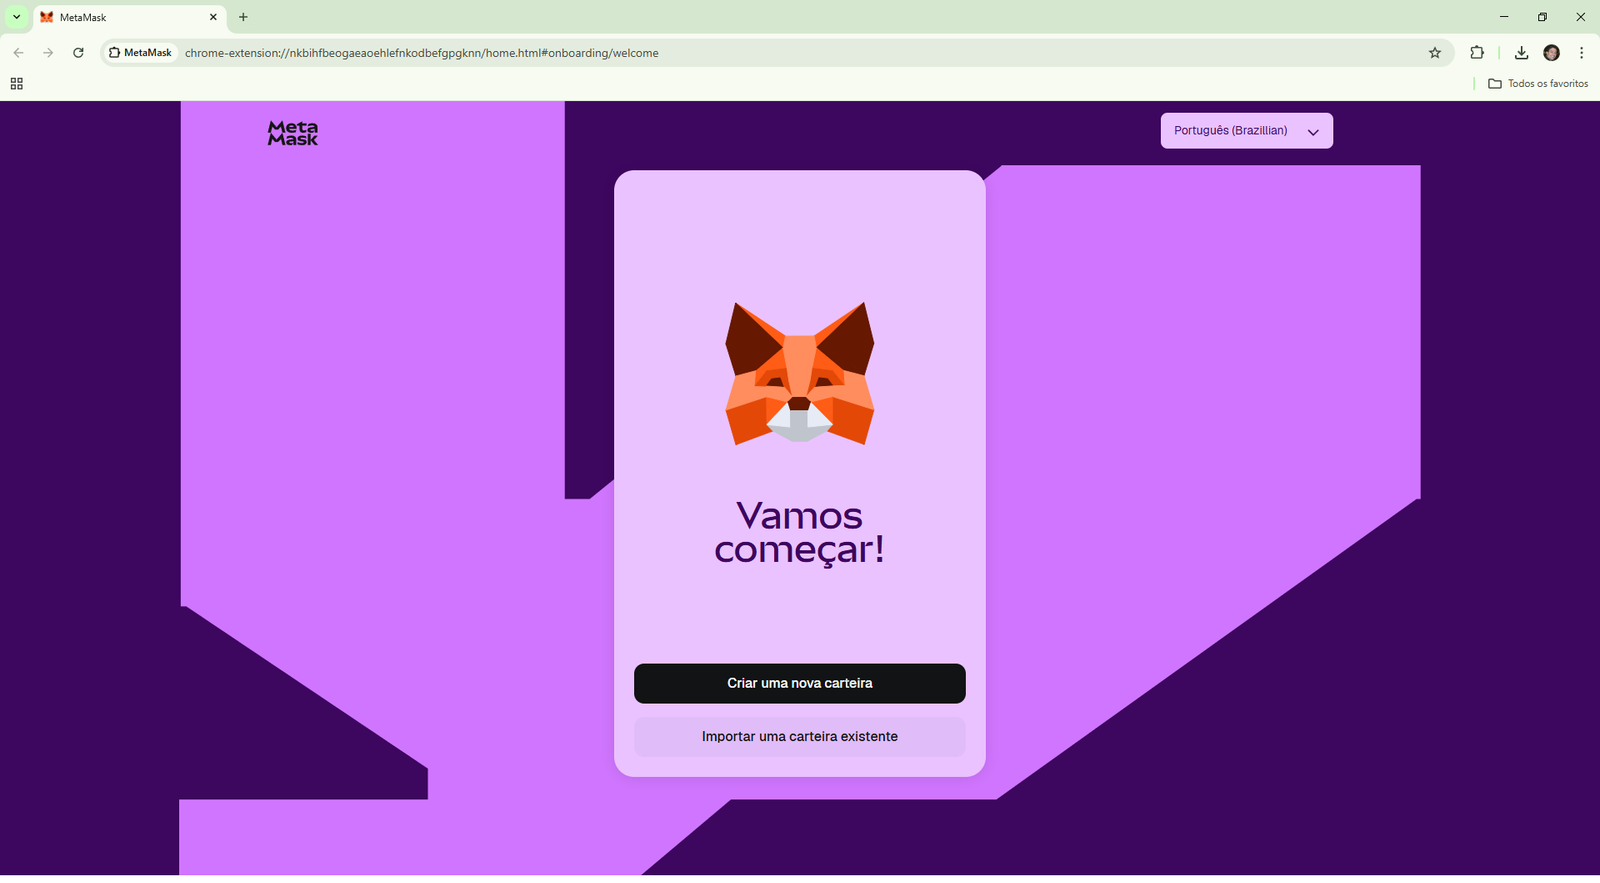Open the Chrome profile avatar

1552,53
